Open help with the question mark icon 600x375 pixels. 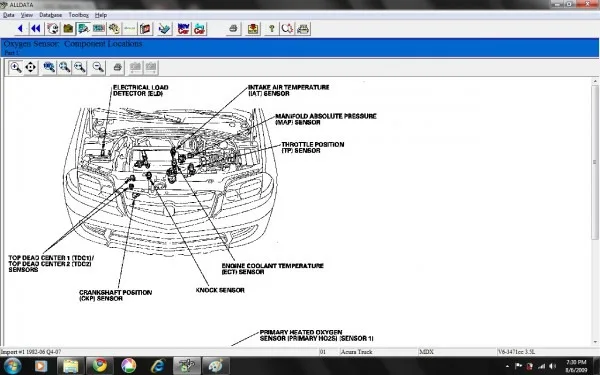point(272,29)
